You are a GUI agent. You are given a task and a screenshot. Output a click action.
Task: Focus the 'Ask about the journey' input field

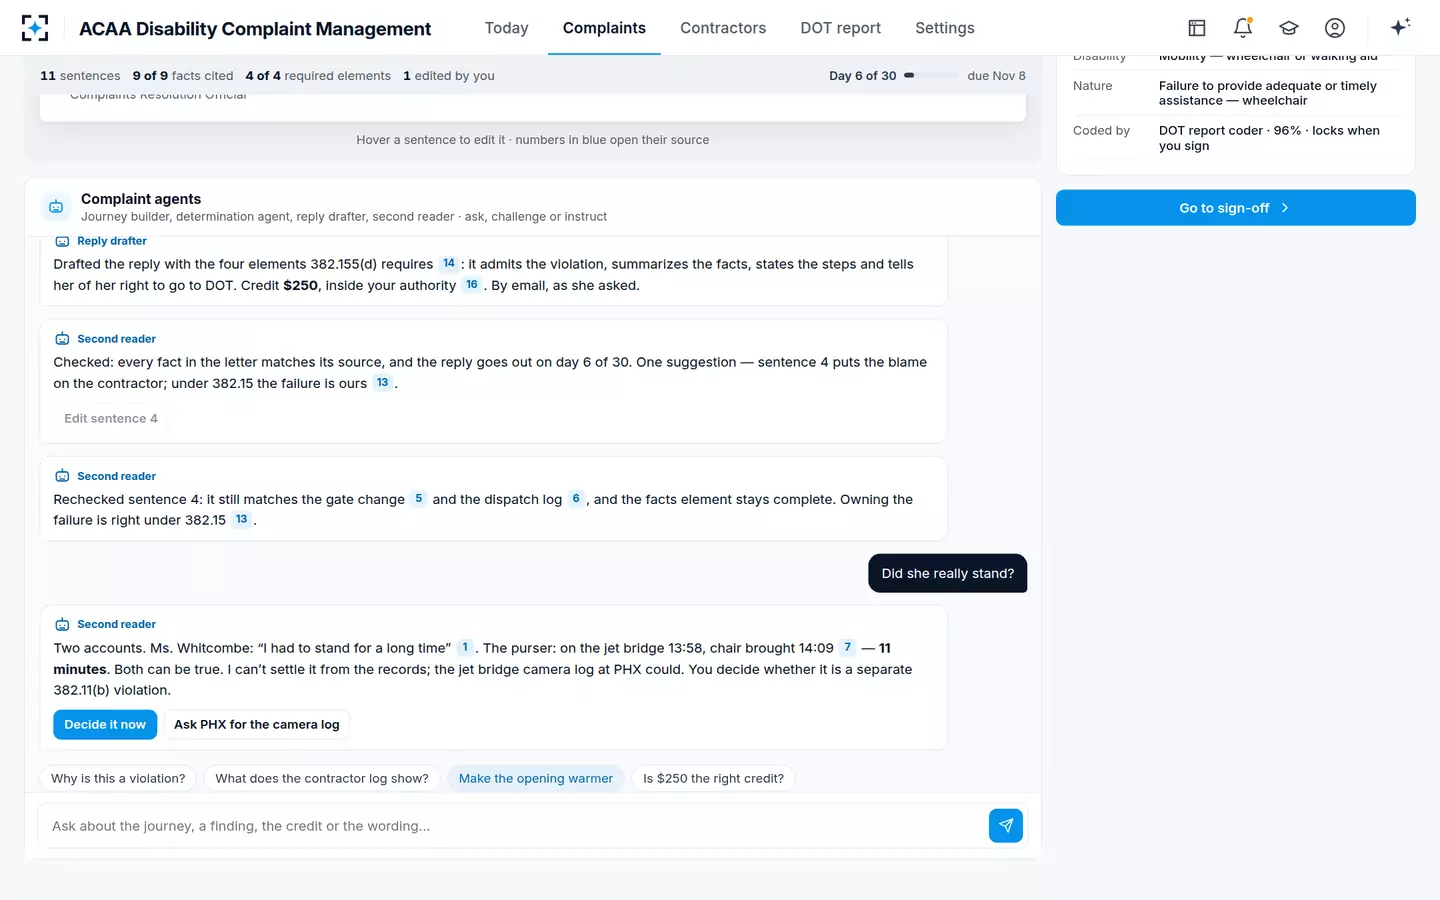coord(512,826)
